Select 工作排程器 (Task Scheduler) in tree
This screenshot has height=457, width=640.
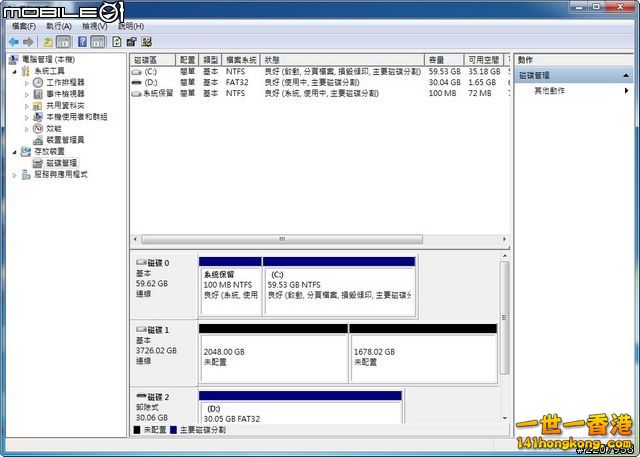pyautogui.click(x=64, y=82)
